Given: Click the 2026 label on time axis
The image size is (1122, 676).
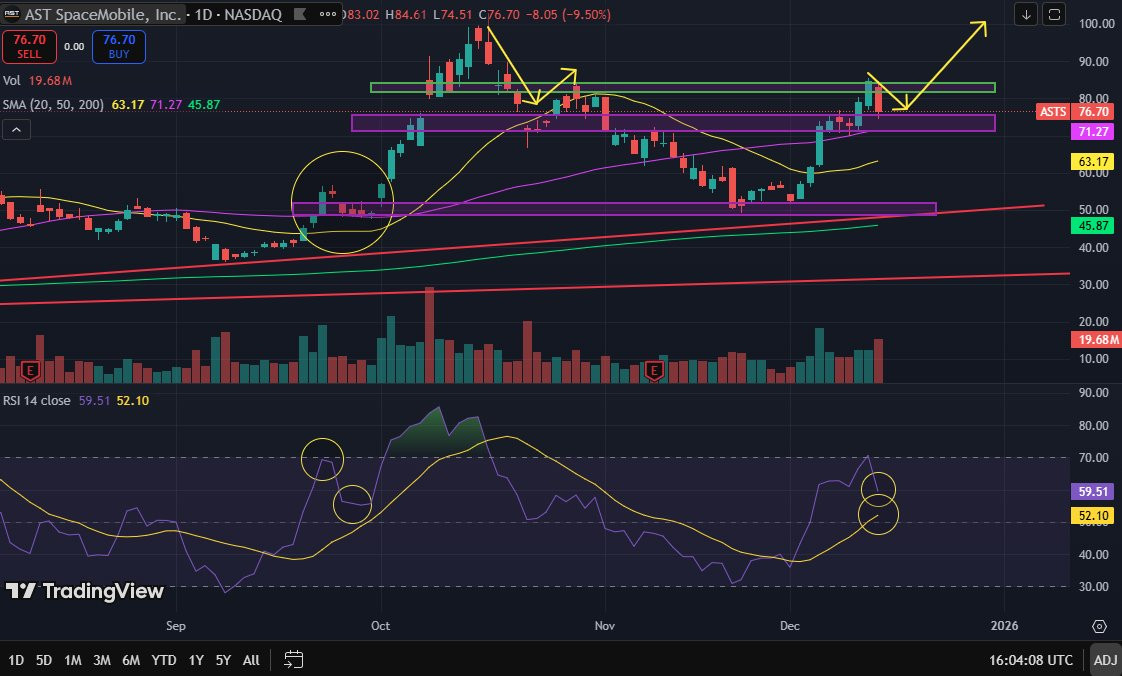Looking at the screenshot, I should (1005, 626).
